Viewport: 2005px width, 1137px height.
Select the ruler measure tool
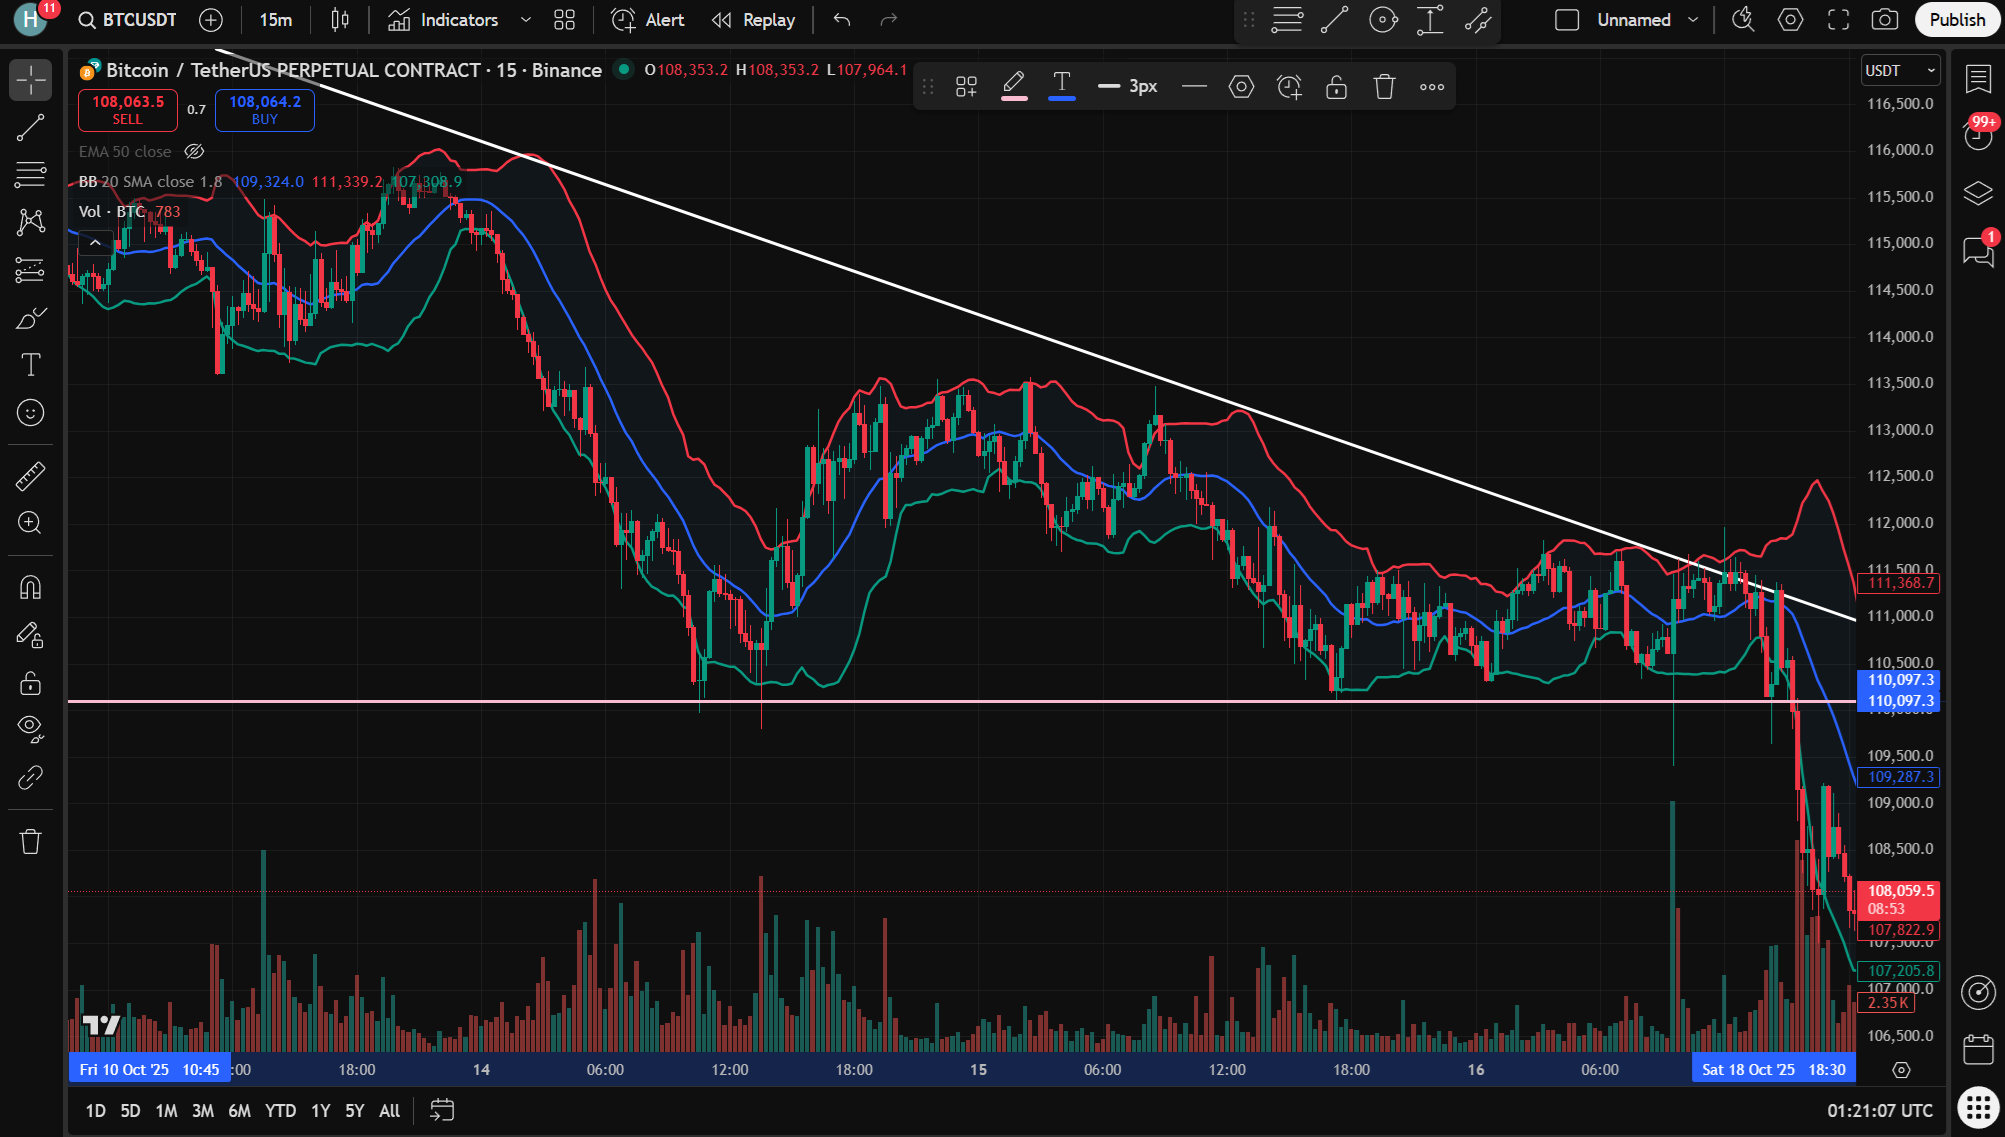tap(30, 476)
